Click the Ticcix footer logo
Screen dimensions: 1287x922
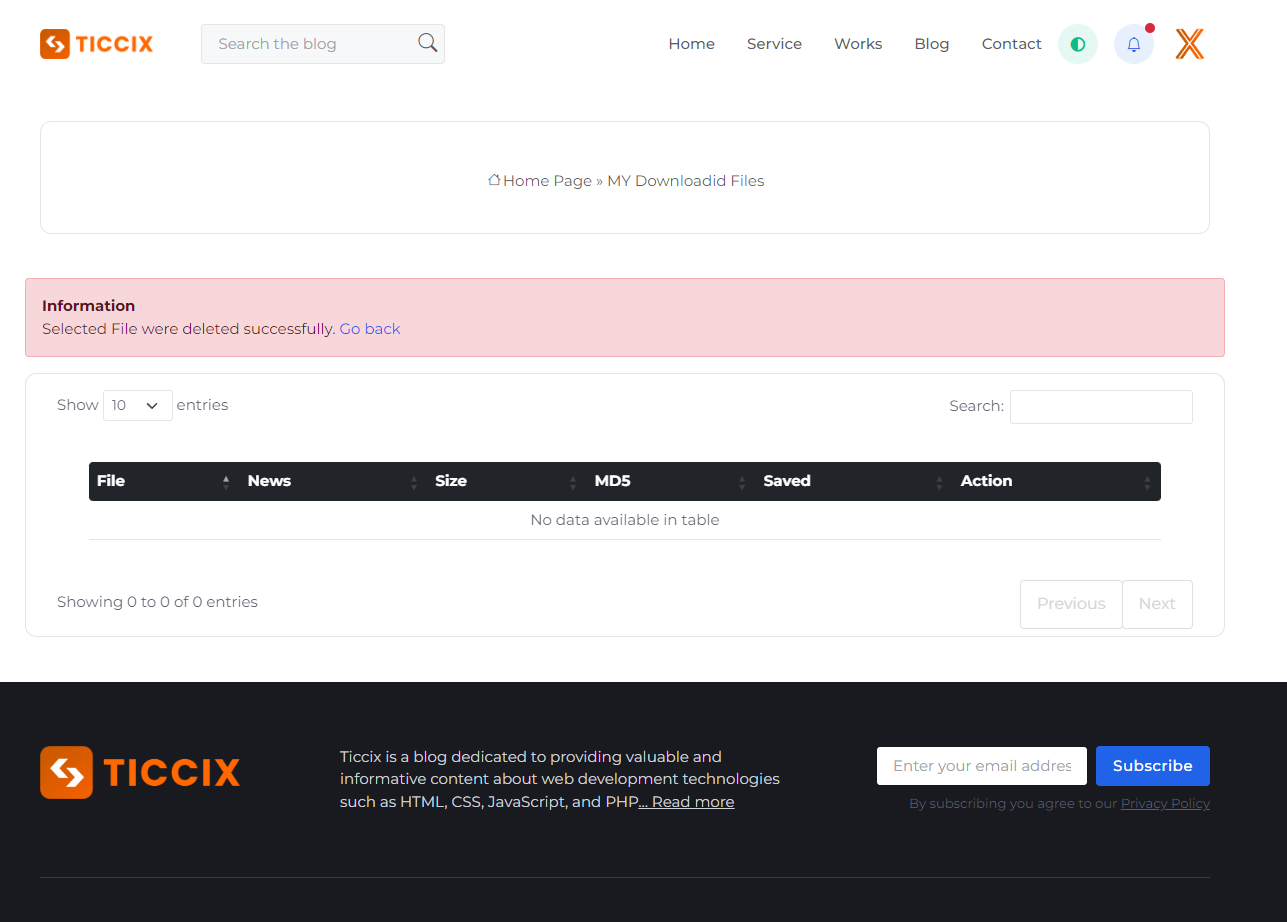140,772
